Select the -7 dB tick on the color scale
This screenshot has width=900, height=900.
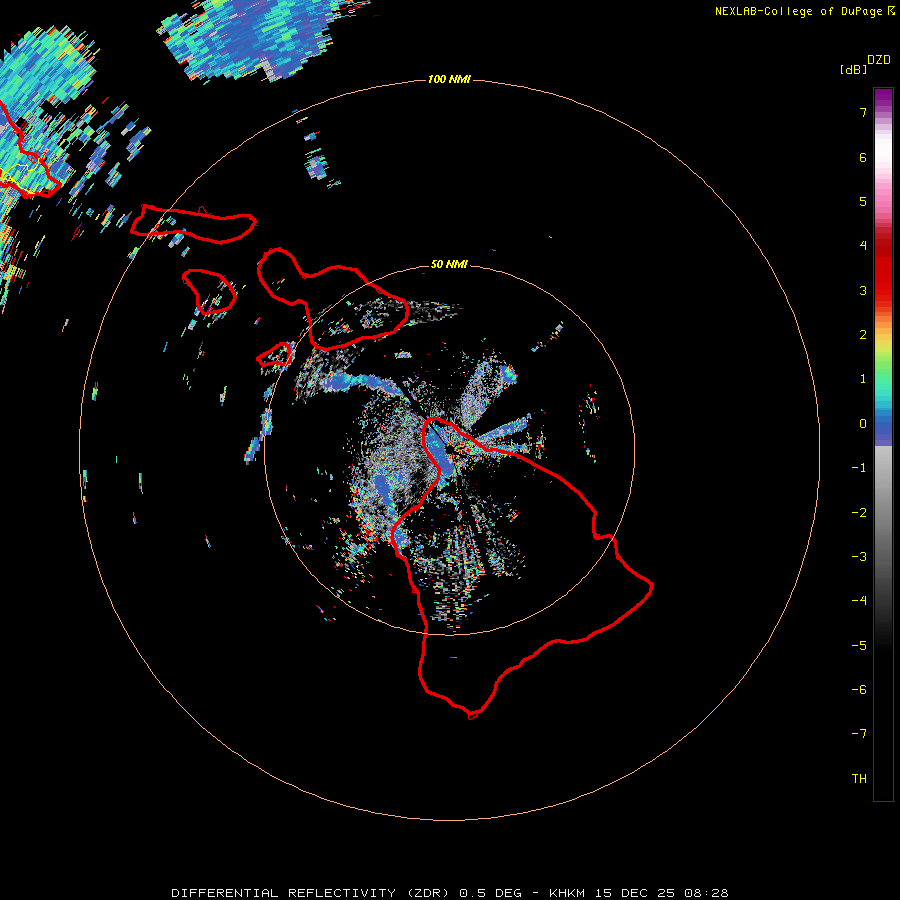click(859, 734)
